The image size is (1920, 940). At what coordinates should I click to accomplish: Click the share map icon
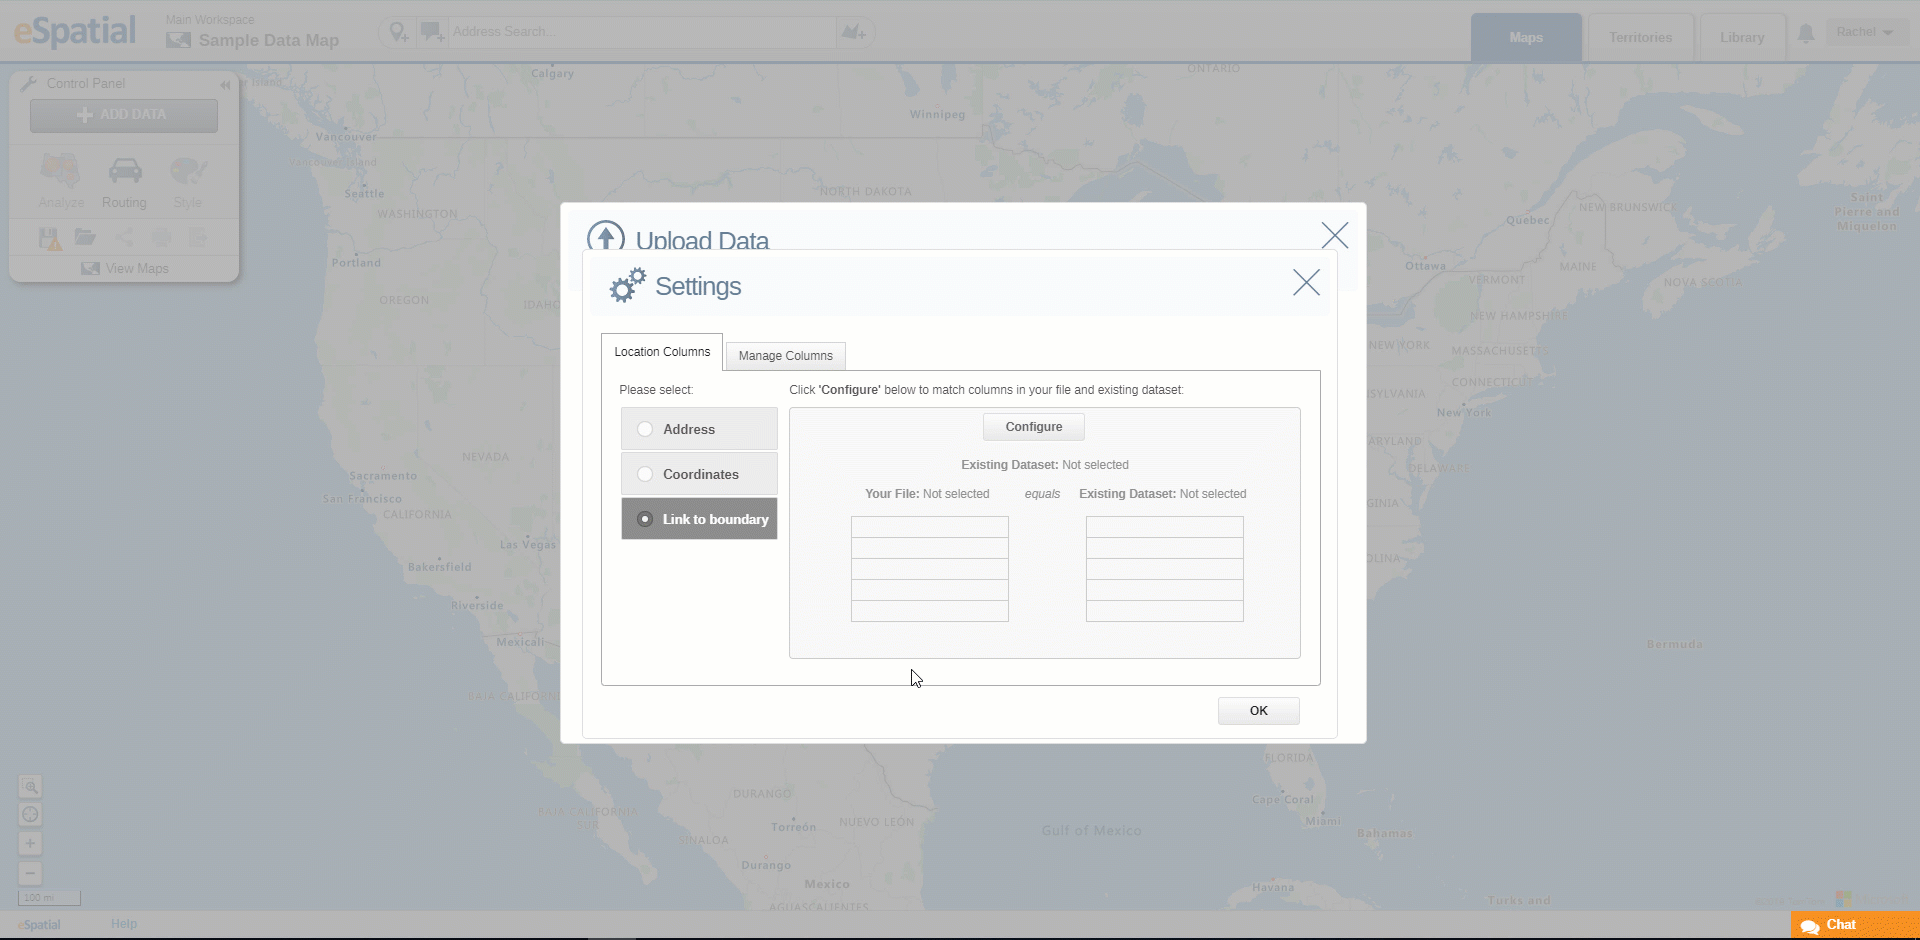coord(124,238)
